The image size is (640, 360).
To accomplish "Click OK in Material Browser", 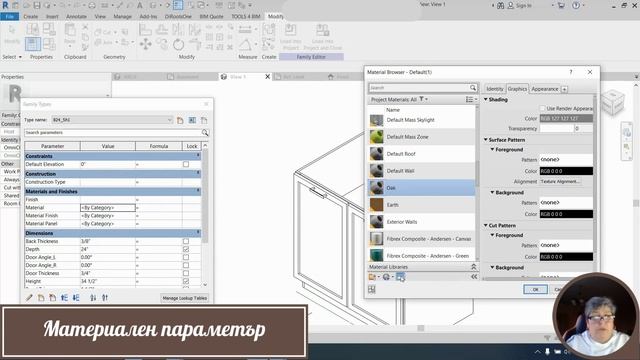I will tap(535, 289).
